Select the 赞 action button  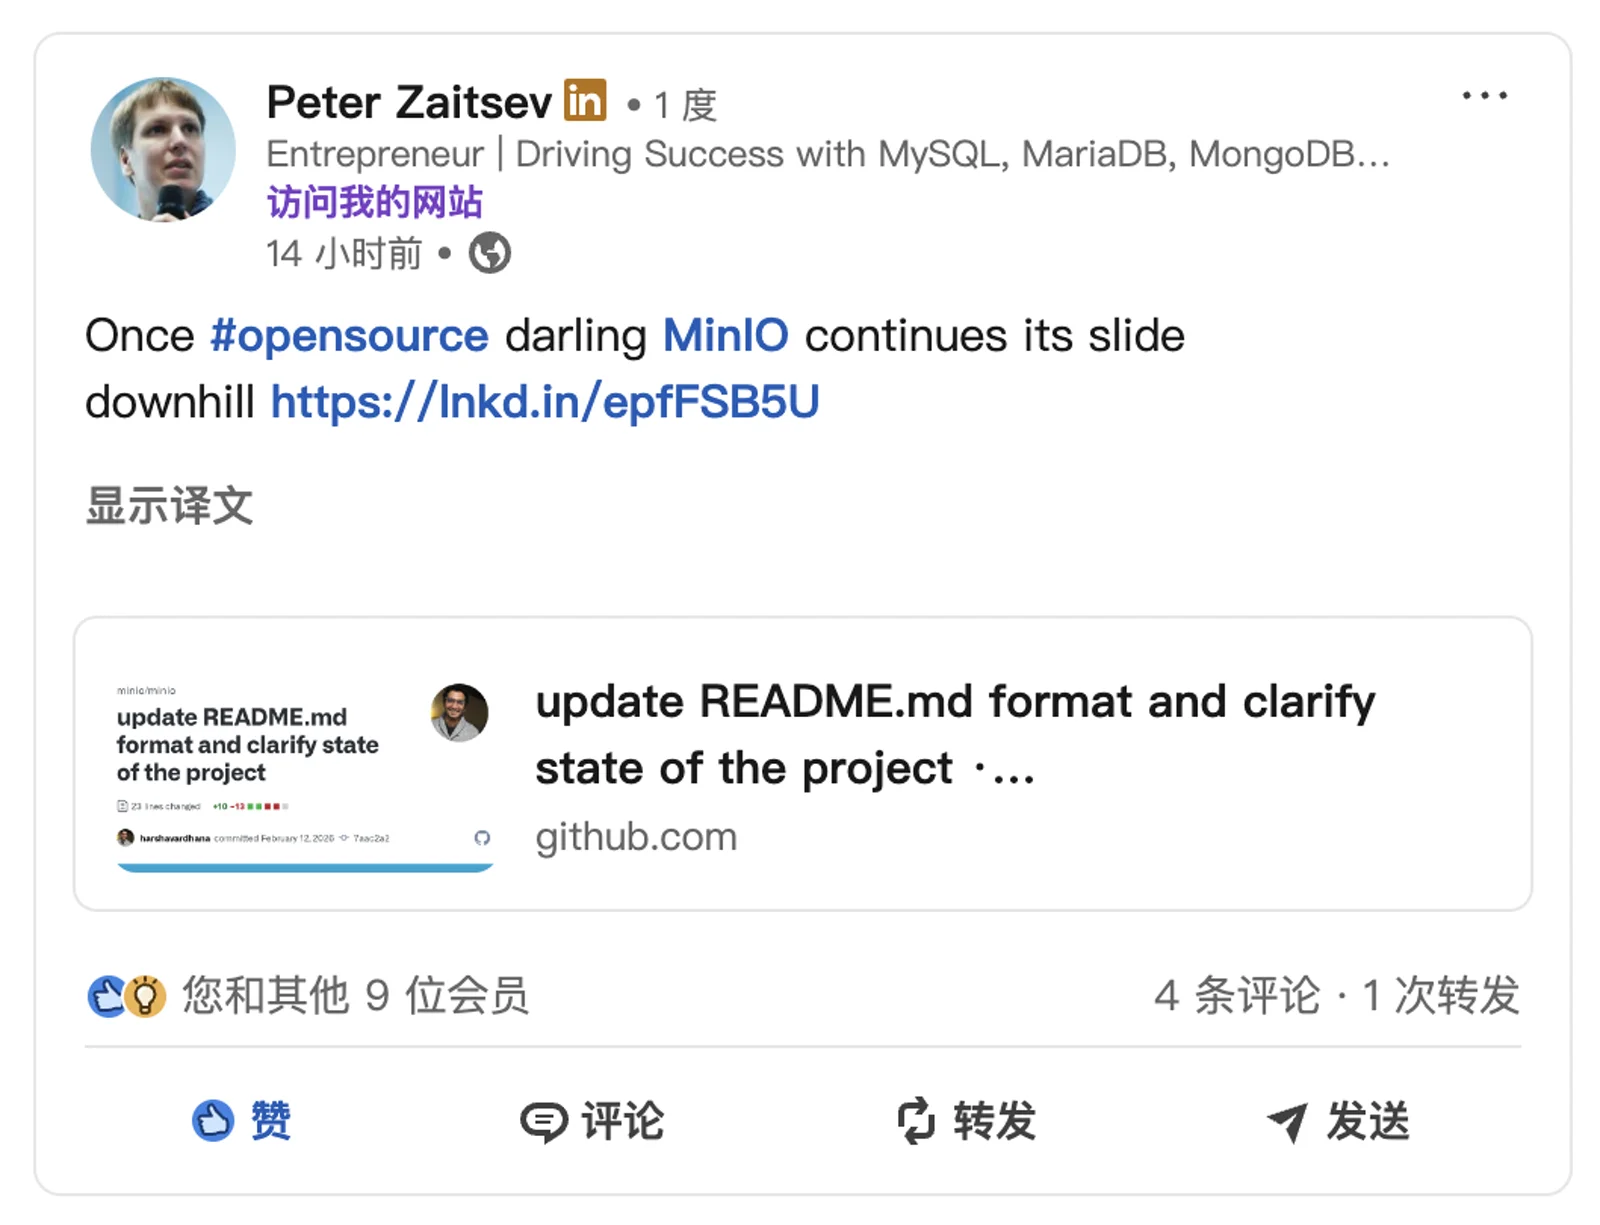pos(270,1122)
